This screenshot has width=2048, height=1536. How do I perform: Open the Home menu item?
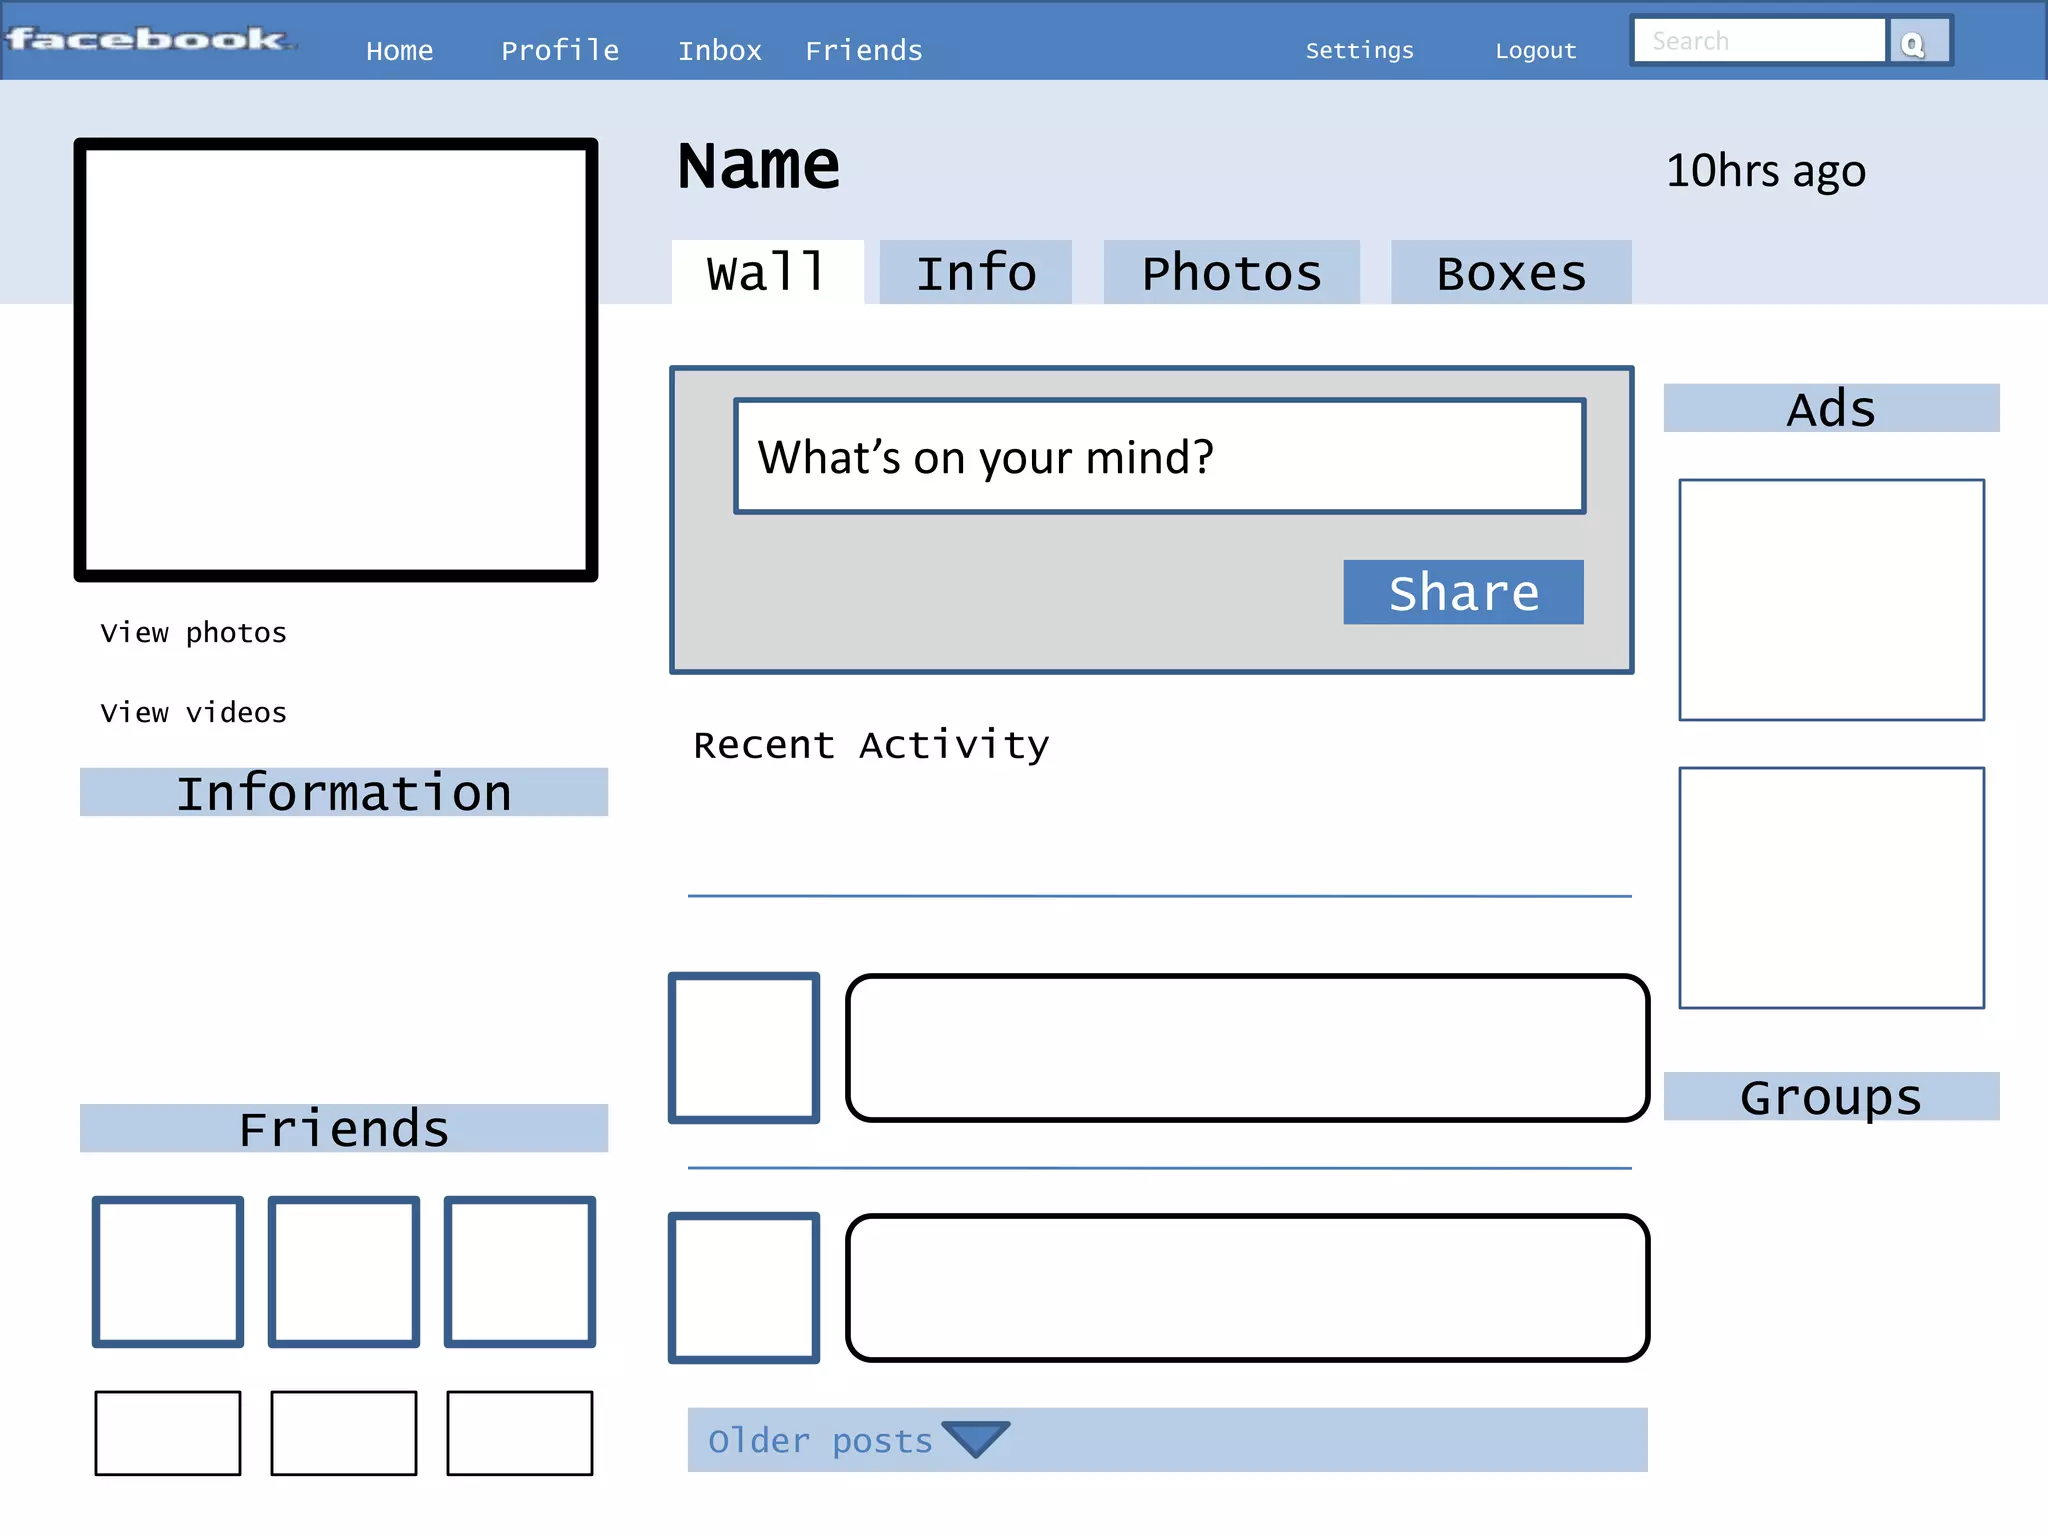(x=399, y=50)
